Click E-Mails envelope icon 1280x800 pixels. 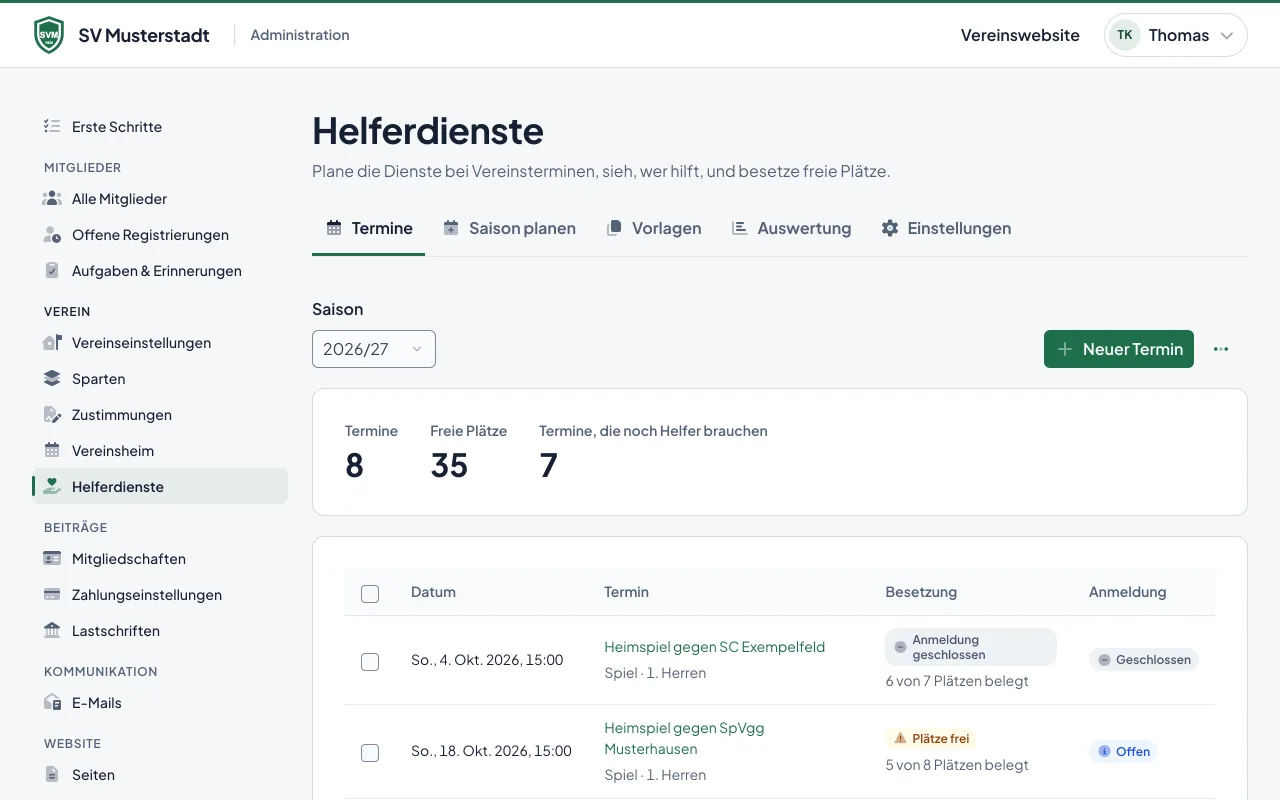click(52, 703)
